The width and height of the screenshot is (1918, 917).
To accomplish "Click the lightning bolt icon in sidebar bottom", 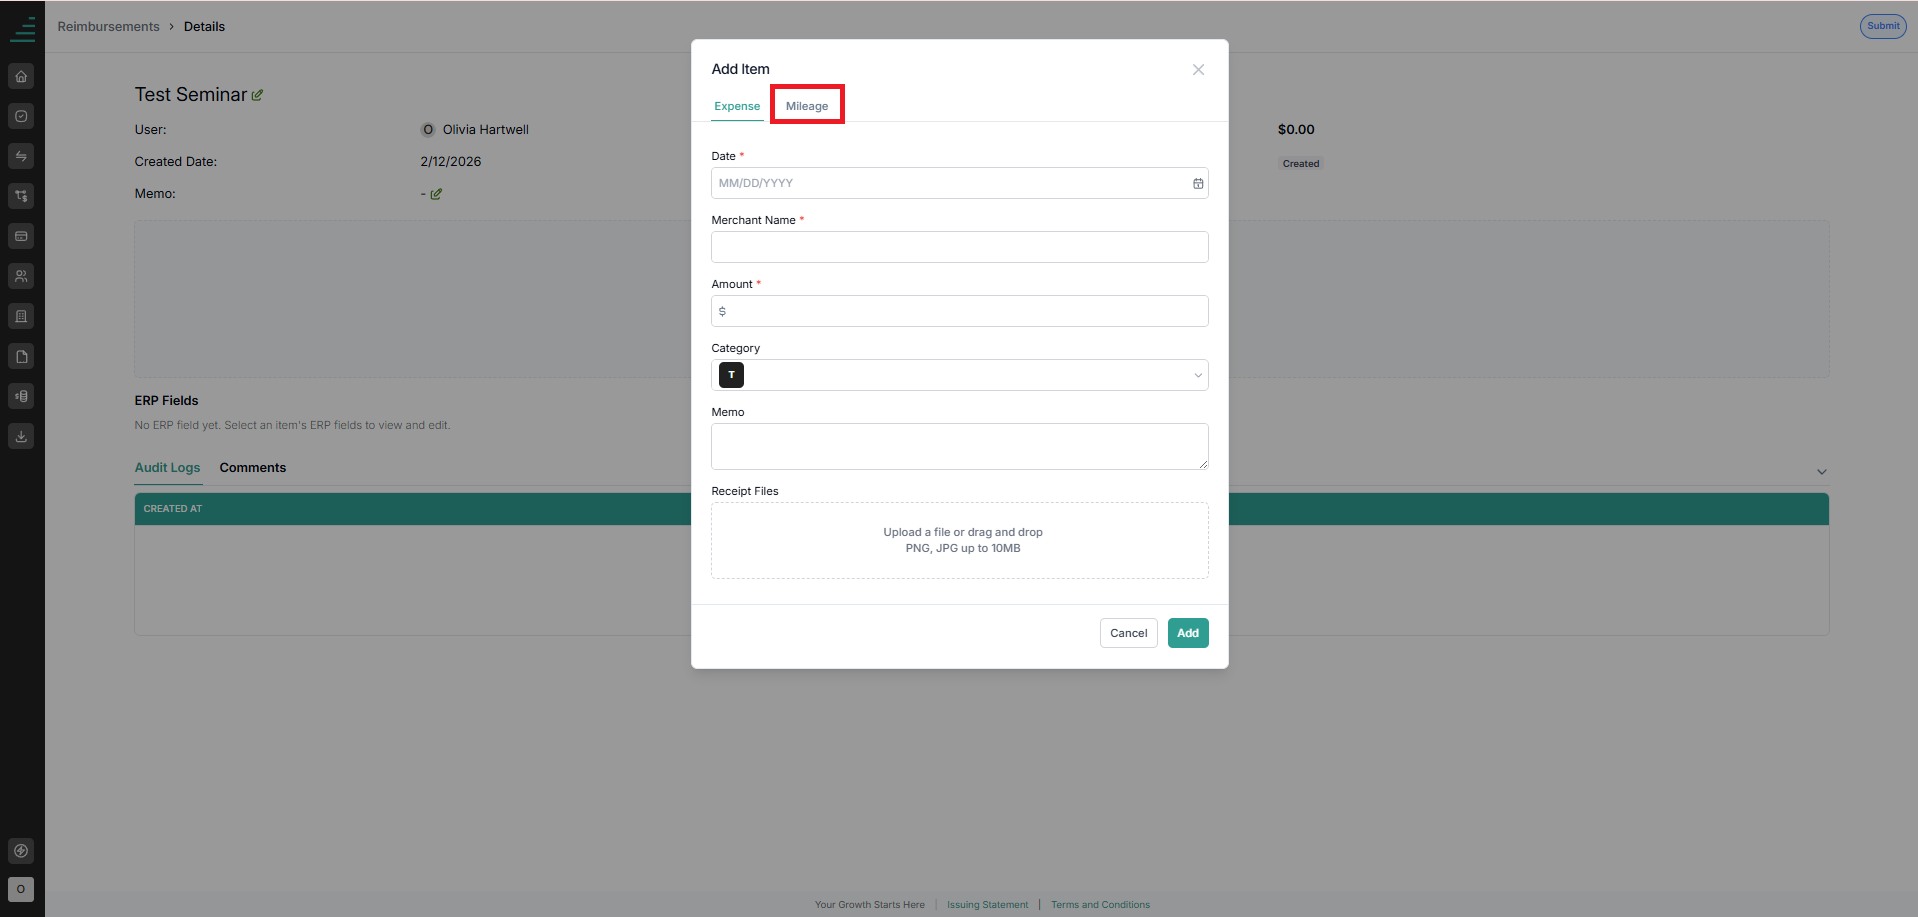I will (21, 851).
